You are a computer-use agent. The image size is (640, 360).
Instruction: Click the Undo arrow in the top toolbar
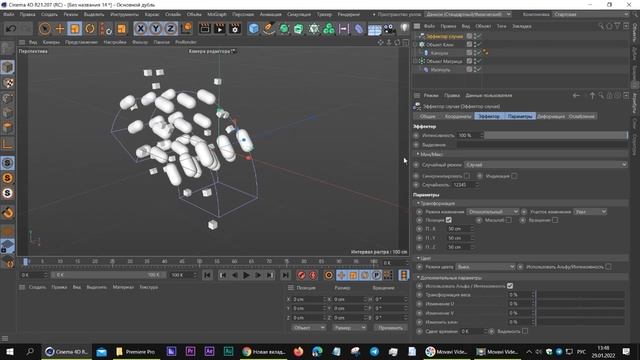[11, 29]
